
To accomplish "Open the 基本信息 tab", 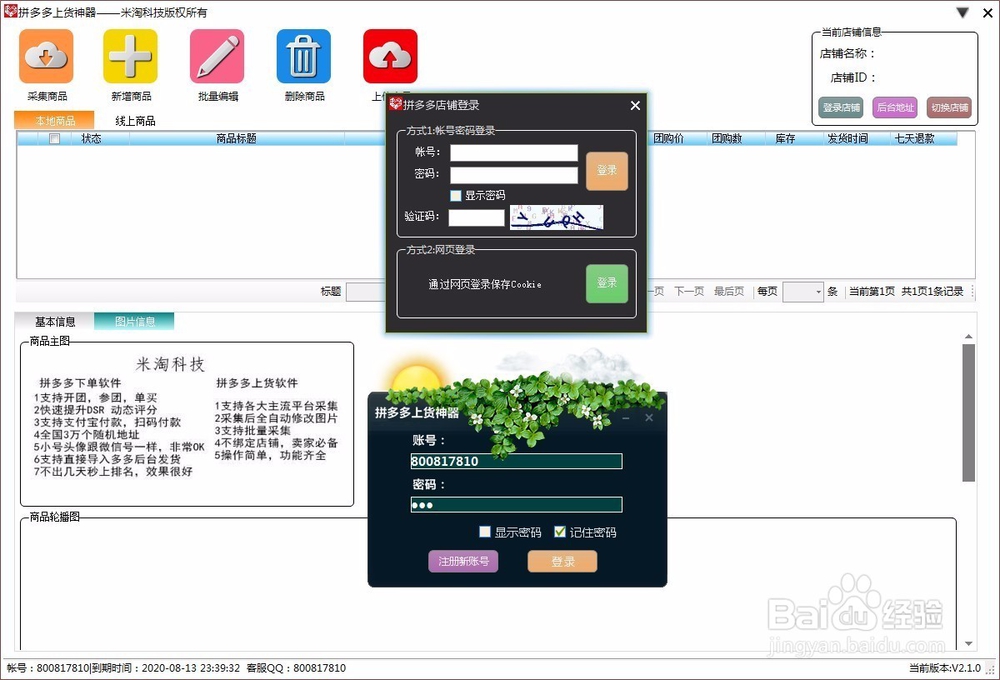I will (55, 322).
